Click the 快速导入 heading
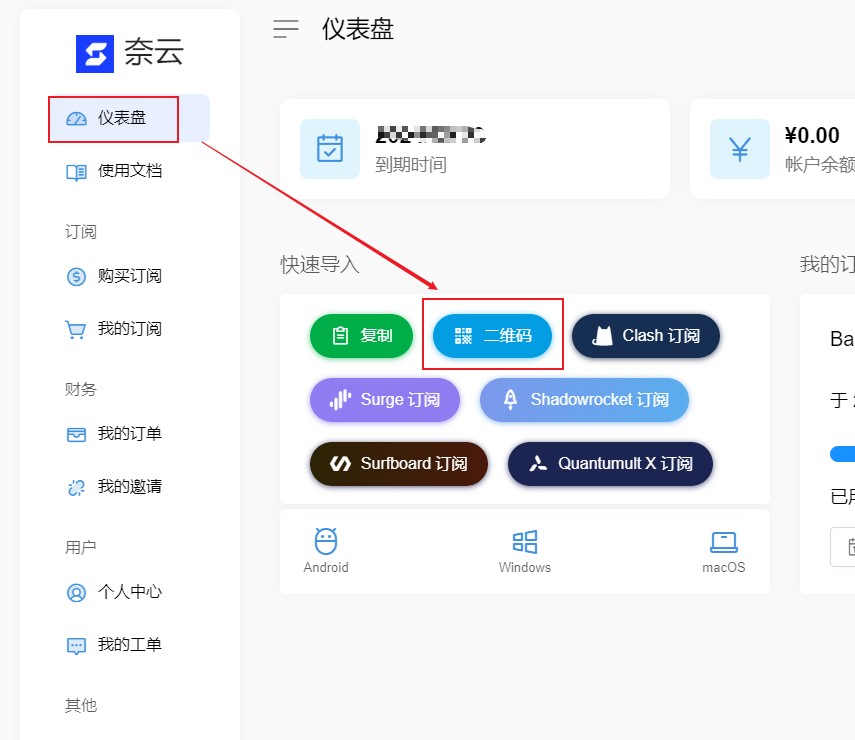The height and width of the screenshot is (740, 855). [320, 265]
